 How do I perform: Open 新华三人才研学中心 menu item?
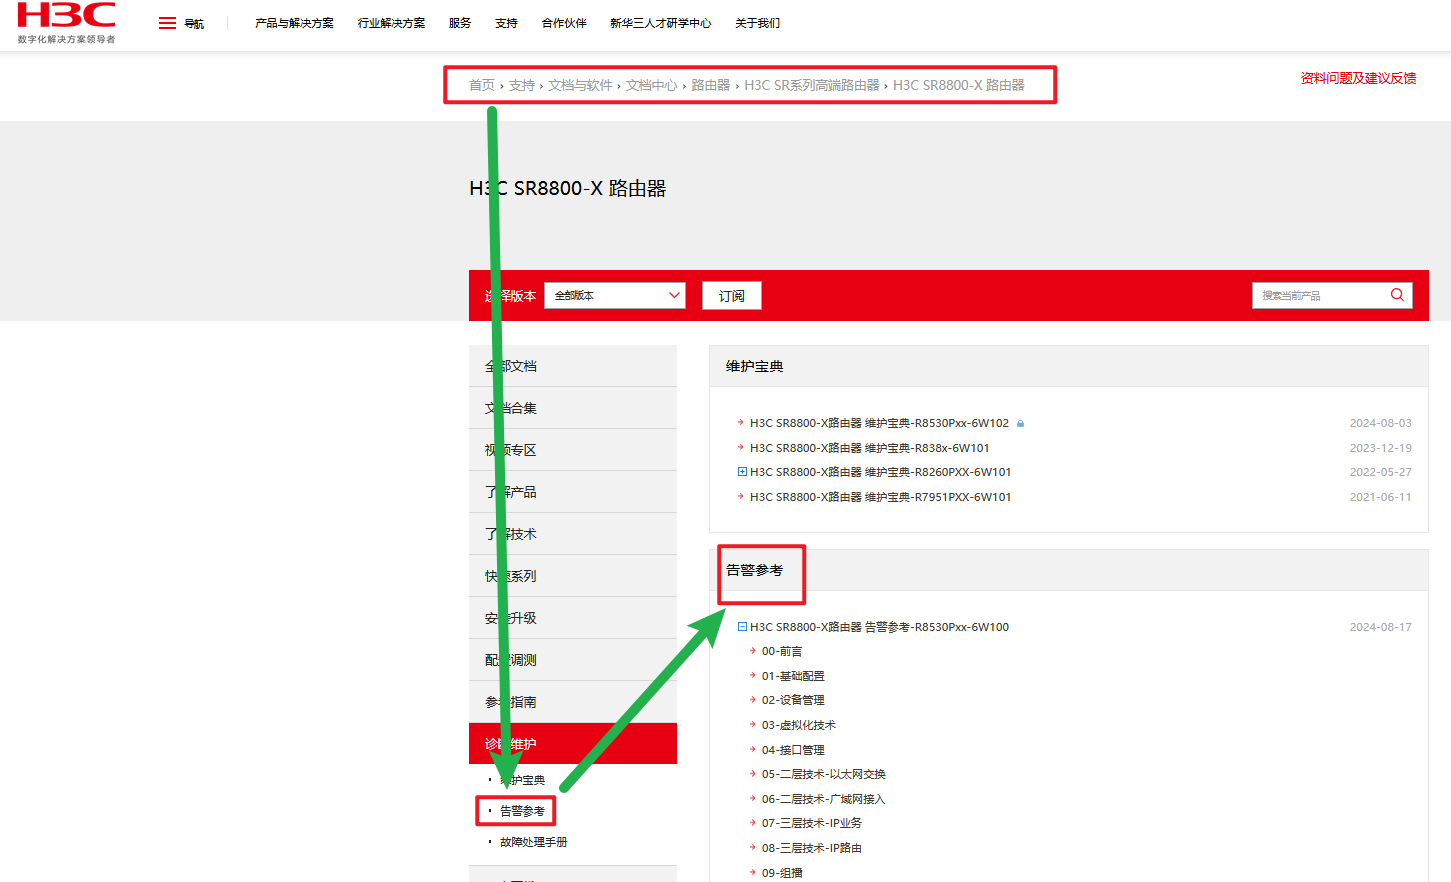[x=660, y=23]
